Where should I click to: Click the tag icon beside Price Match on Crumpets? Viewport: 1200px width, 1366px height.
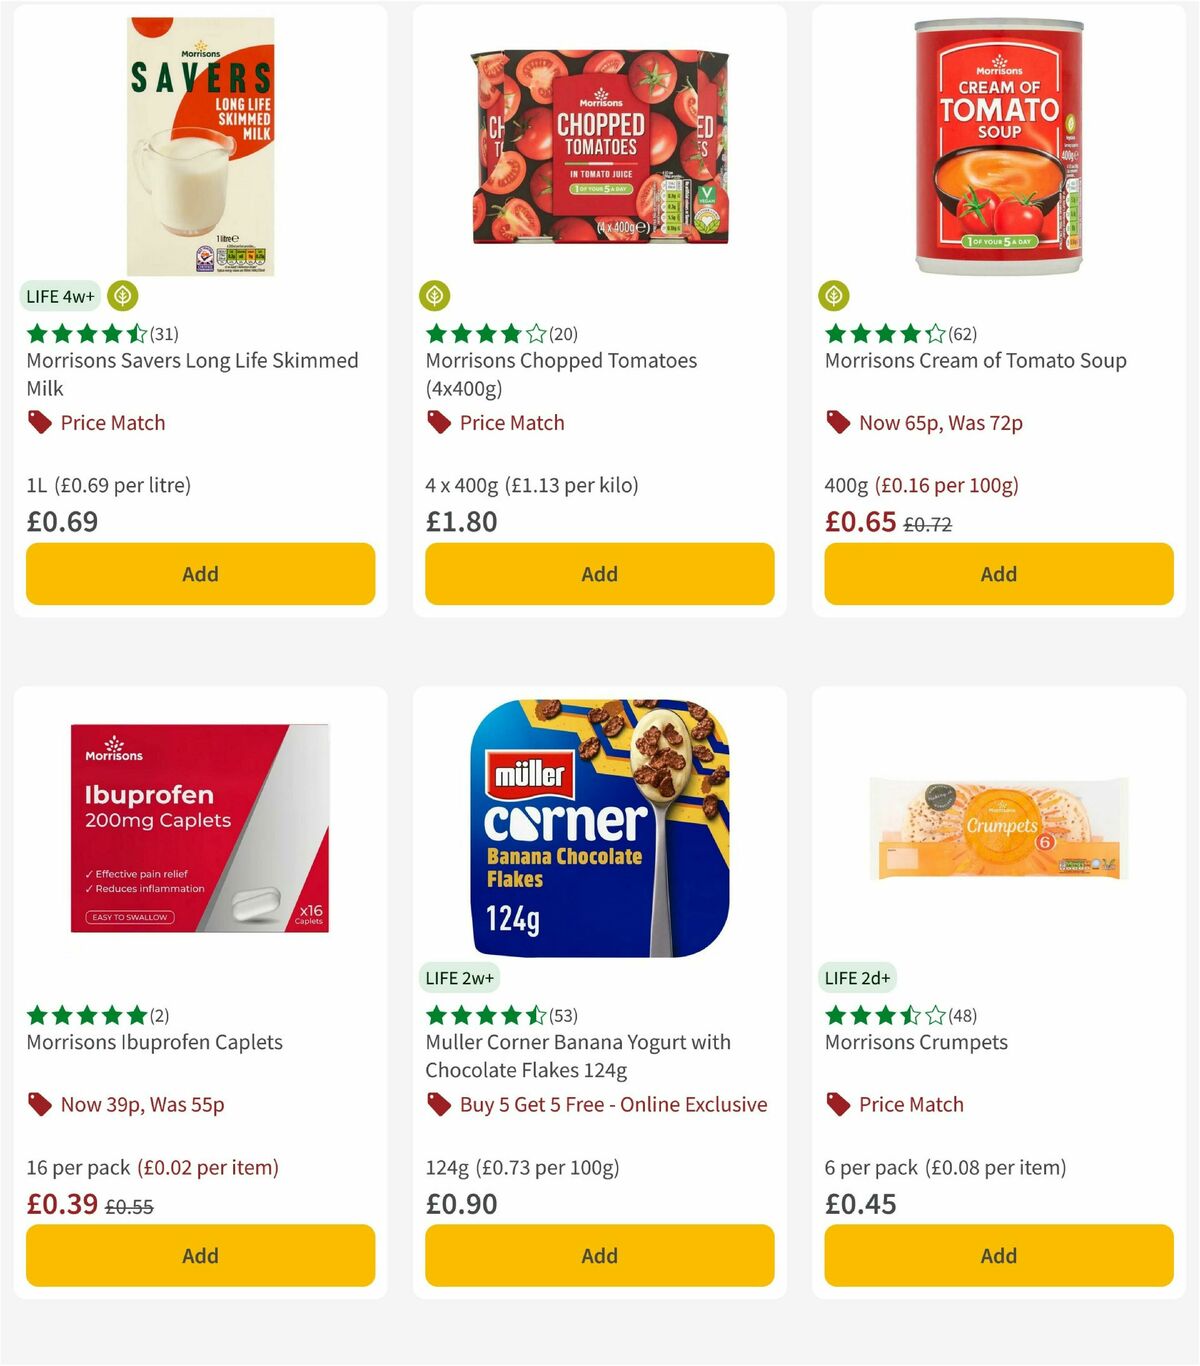tap(837, 1104)
